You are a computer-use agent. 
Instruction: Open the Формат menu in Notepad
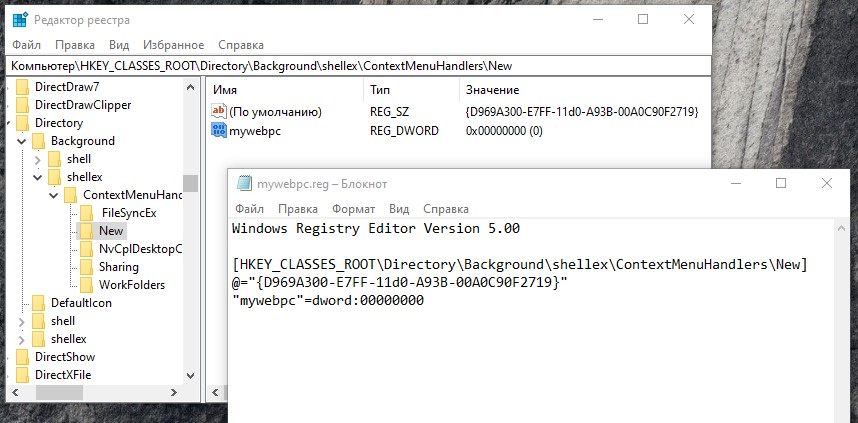(353, 209)
